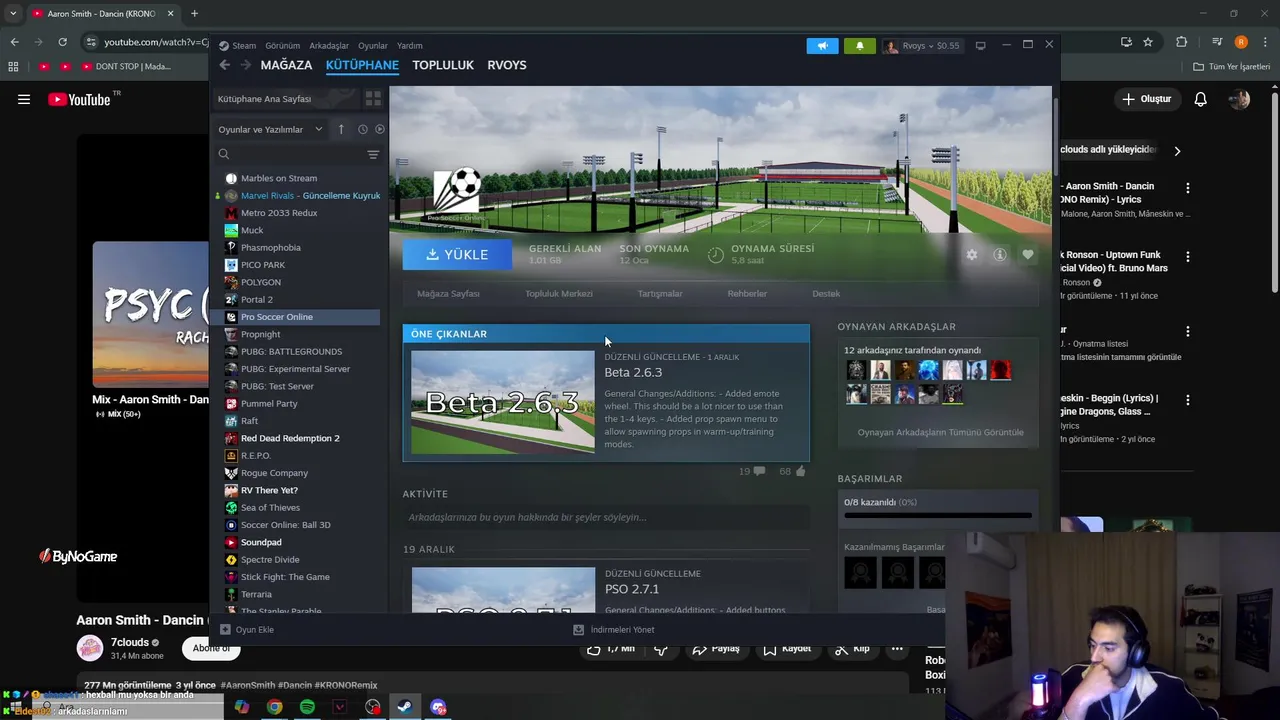Click the comments icon under Beta 2.6.3
This screenshot has height=720, width=1280.
click(759, 471)
